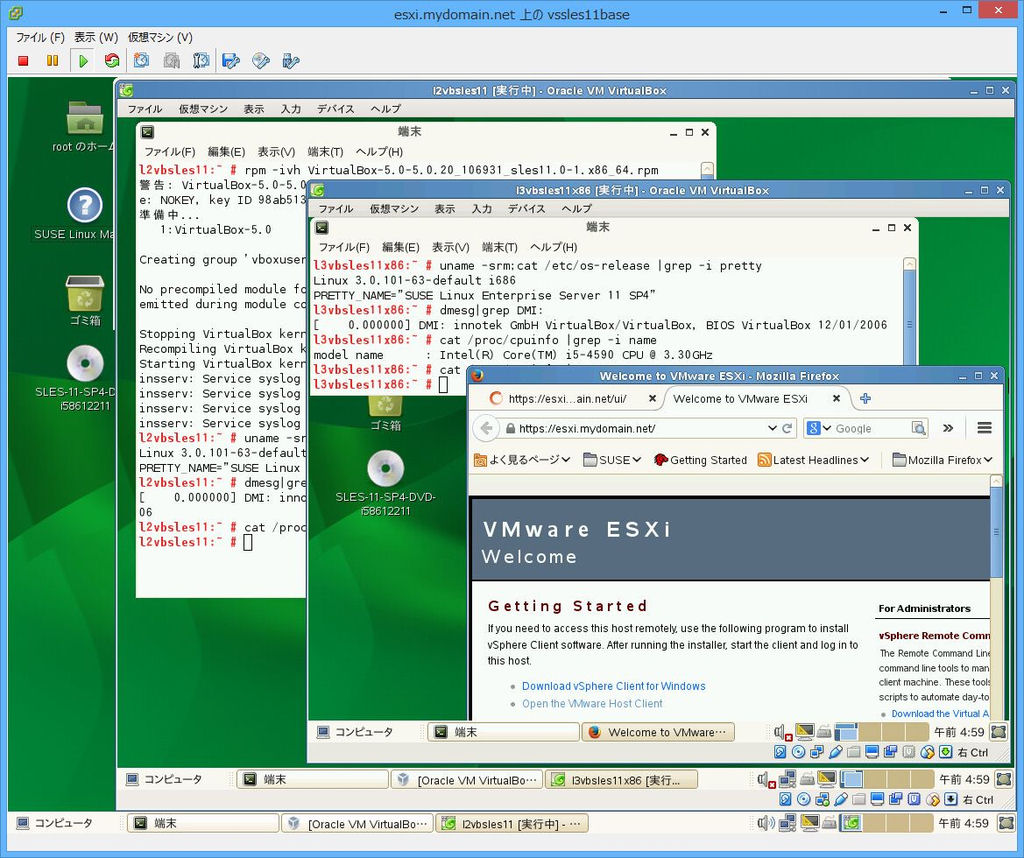Click the muted speaker icon in l3vbsles11x86 panel
This screenshot has width=1024, height=858.
(782, 733)
